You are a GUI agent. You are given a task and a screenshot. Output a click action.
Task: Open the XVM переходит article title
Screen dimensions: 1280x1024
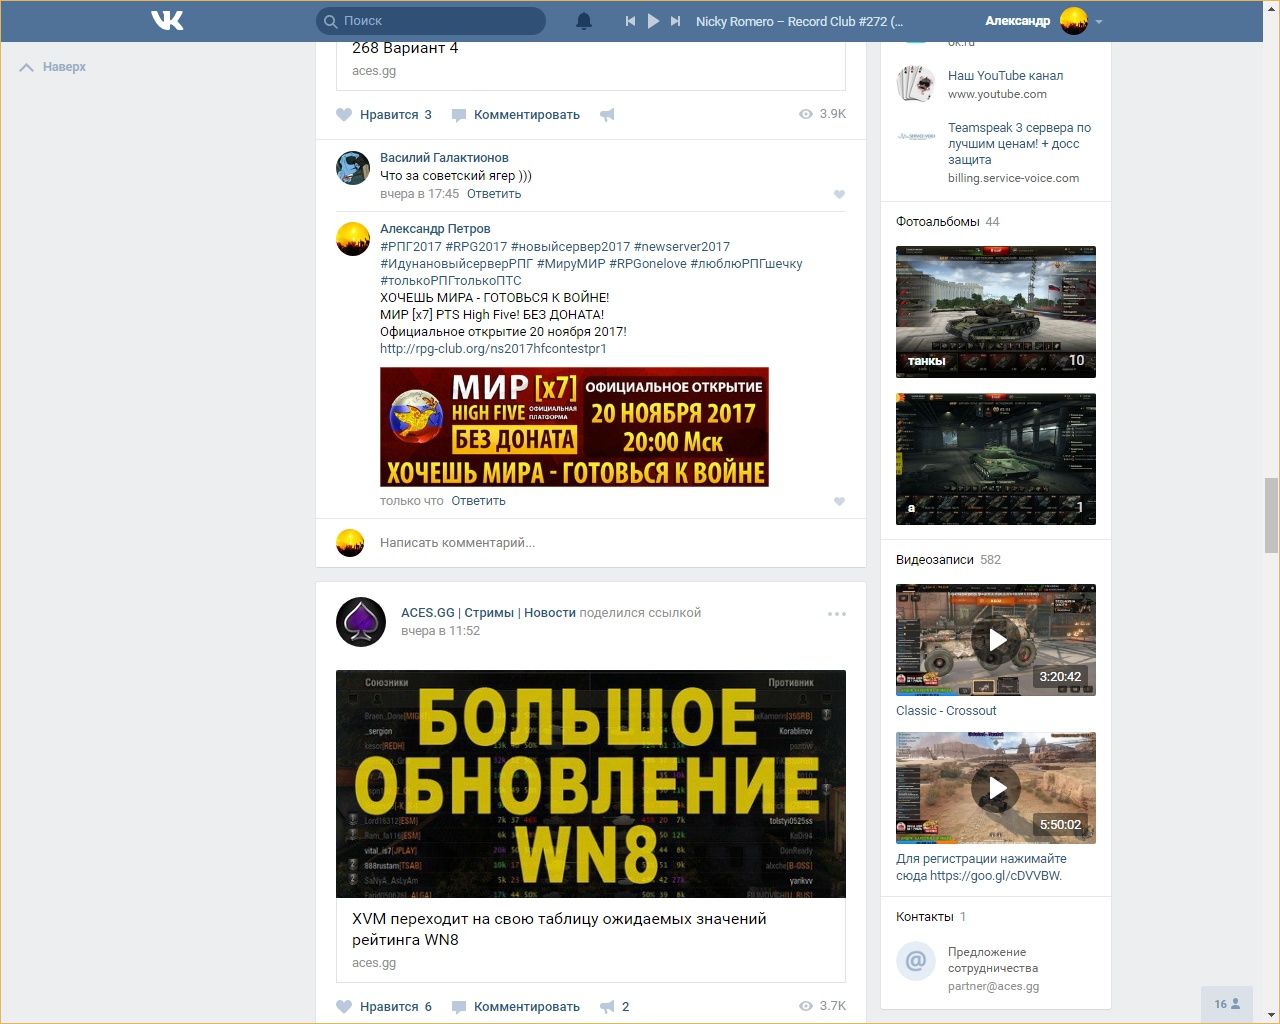coord(559,929)
